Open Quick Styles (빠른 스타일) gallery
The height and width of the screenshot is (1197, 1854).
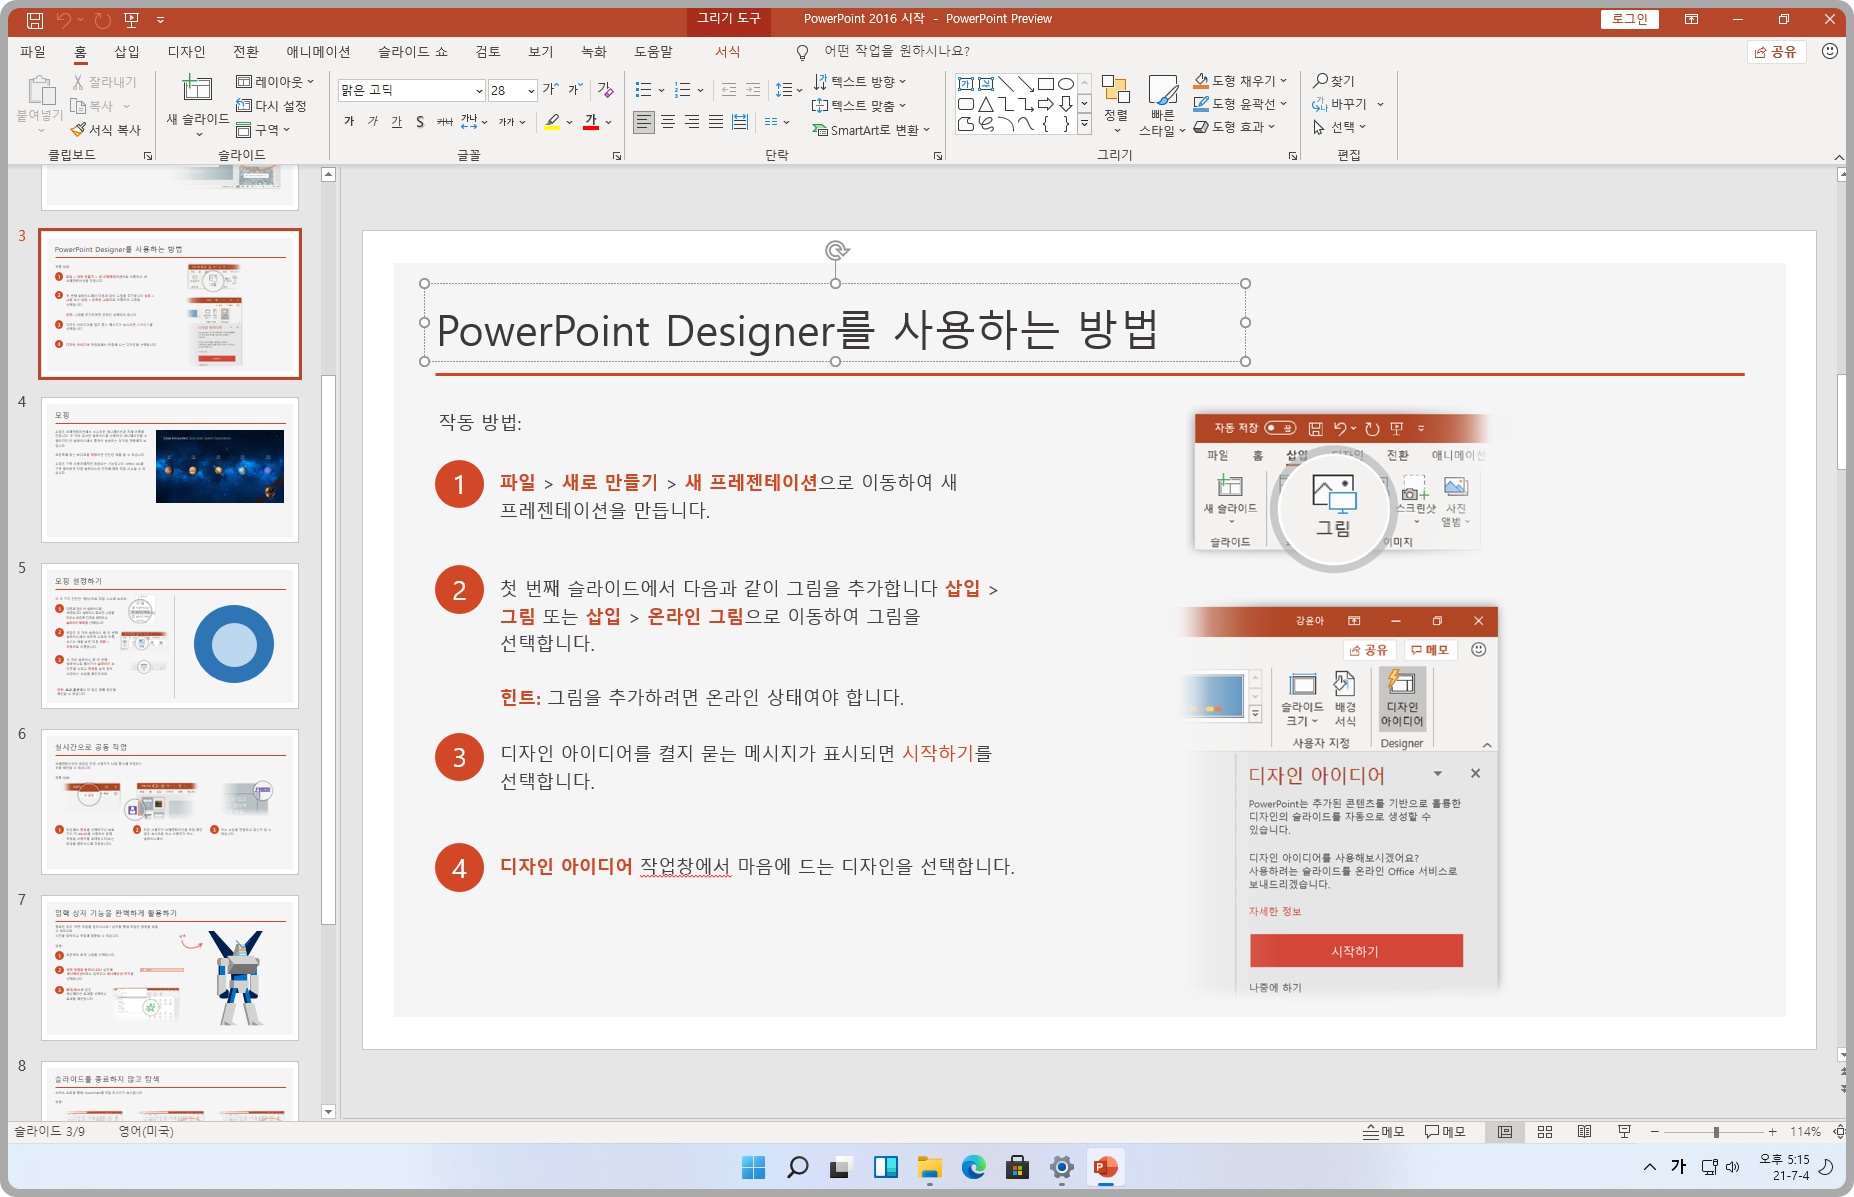1162,104
